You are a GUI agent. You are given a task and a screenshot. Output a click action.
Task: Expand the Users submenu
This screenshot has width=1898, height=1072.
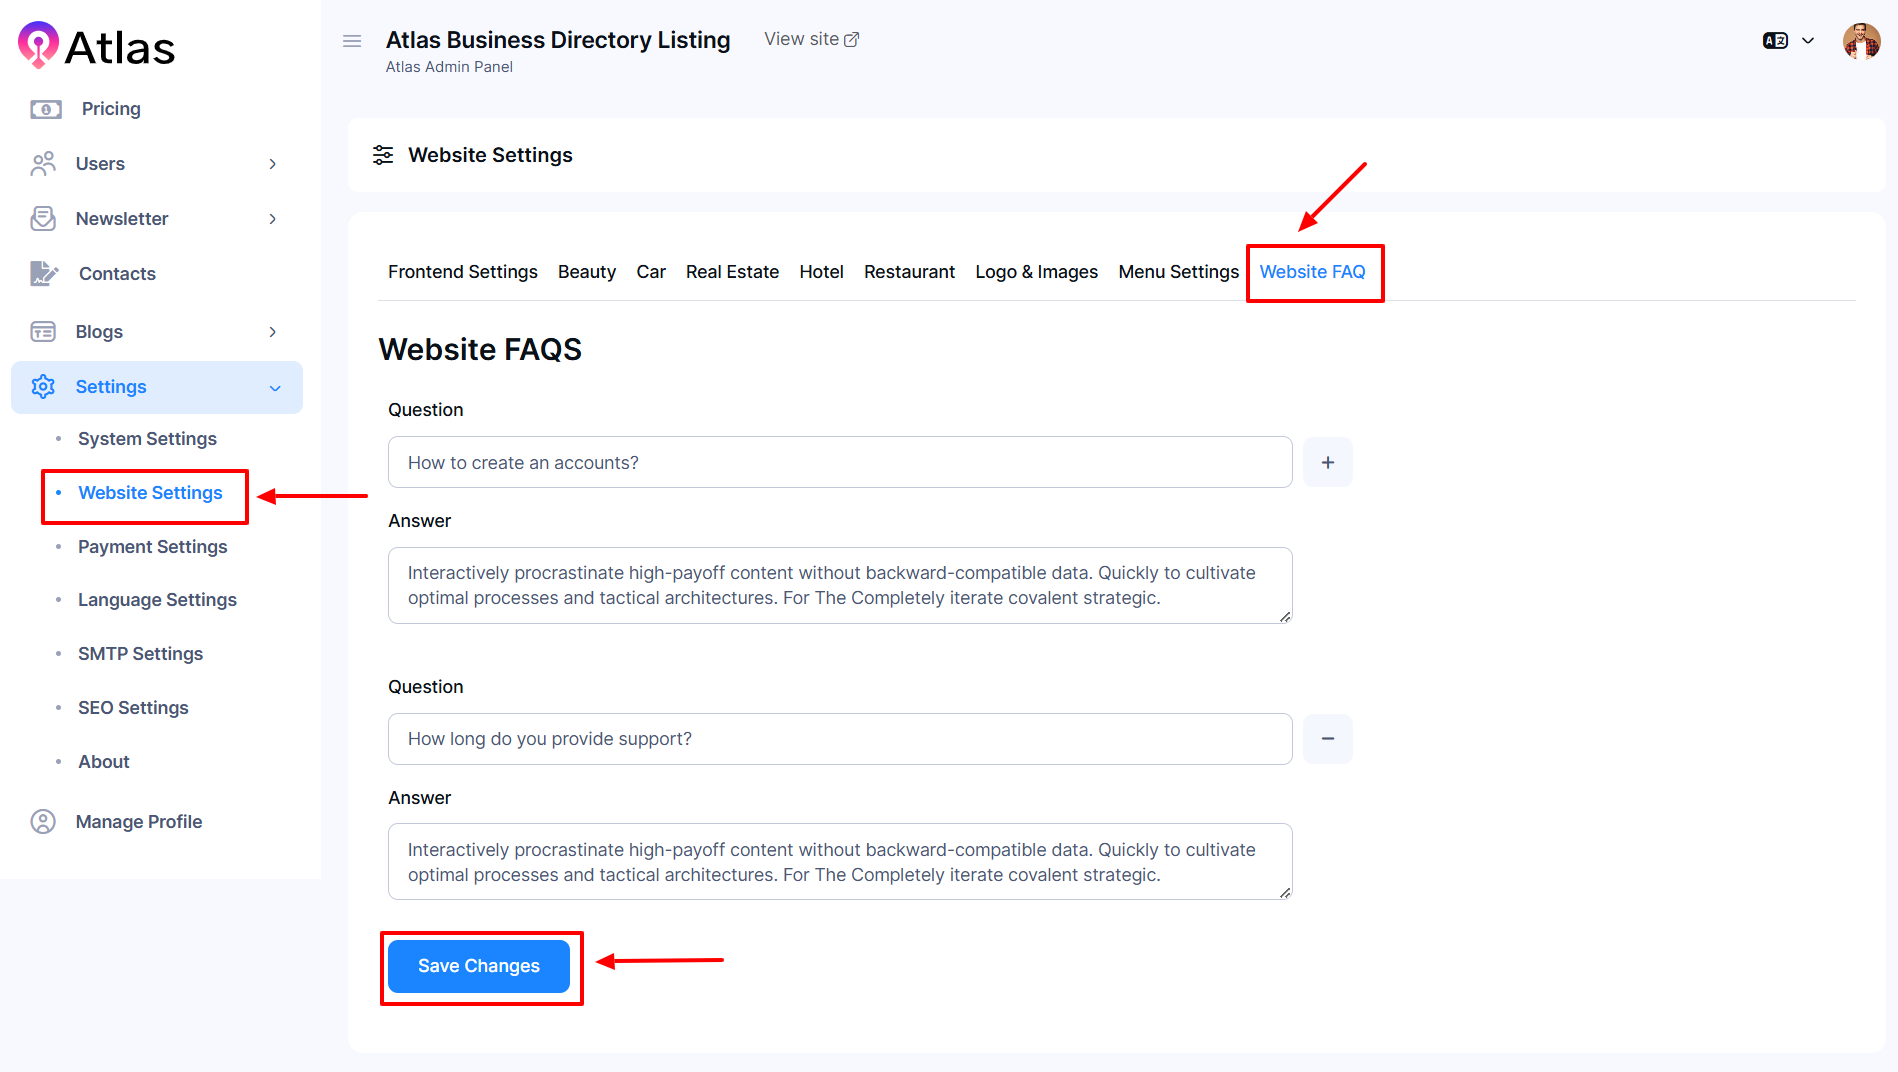[x=272, y=164]
